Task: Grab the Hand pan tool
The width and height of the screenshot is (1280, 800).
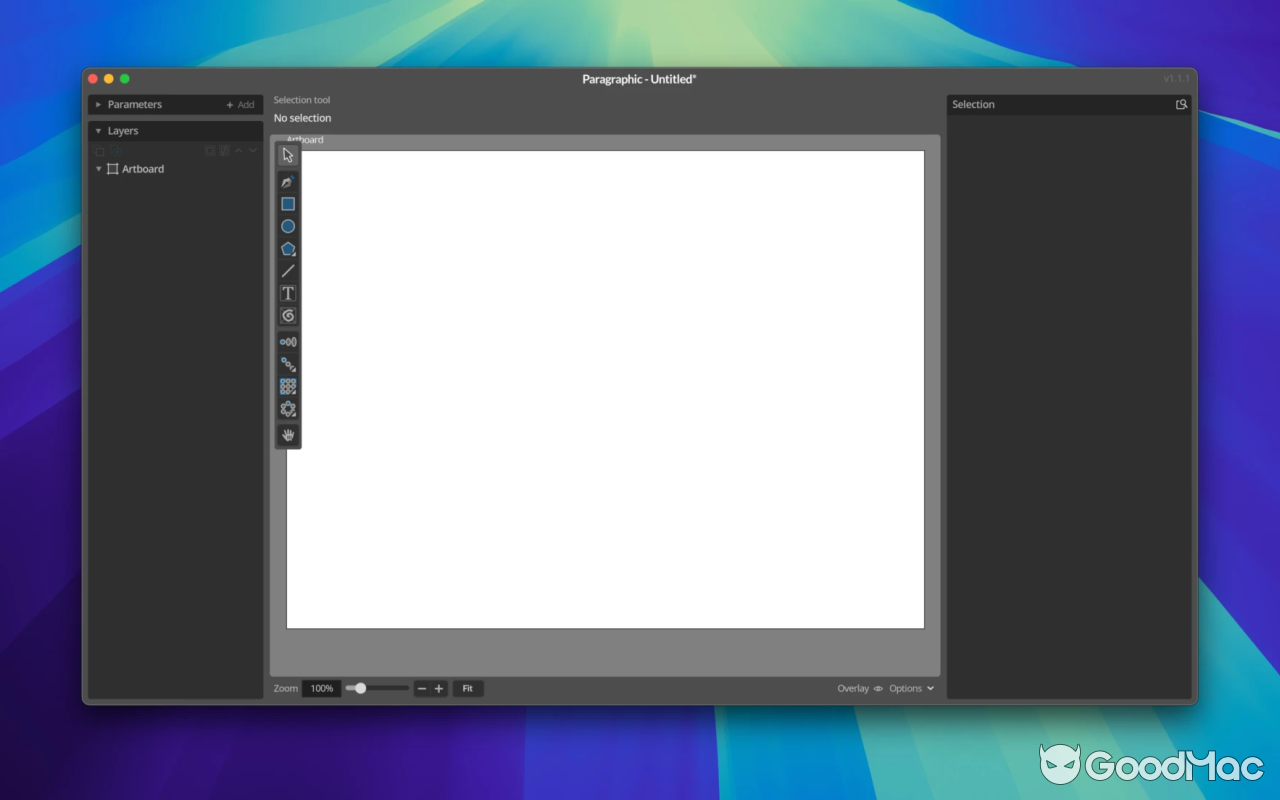Action: [288, 435]
